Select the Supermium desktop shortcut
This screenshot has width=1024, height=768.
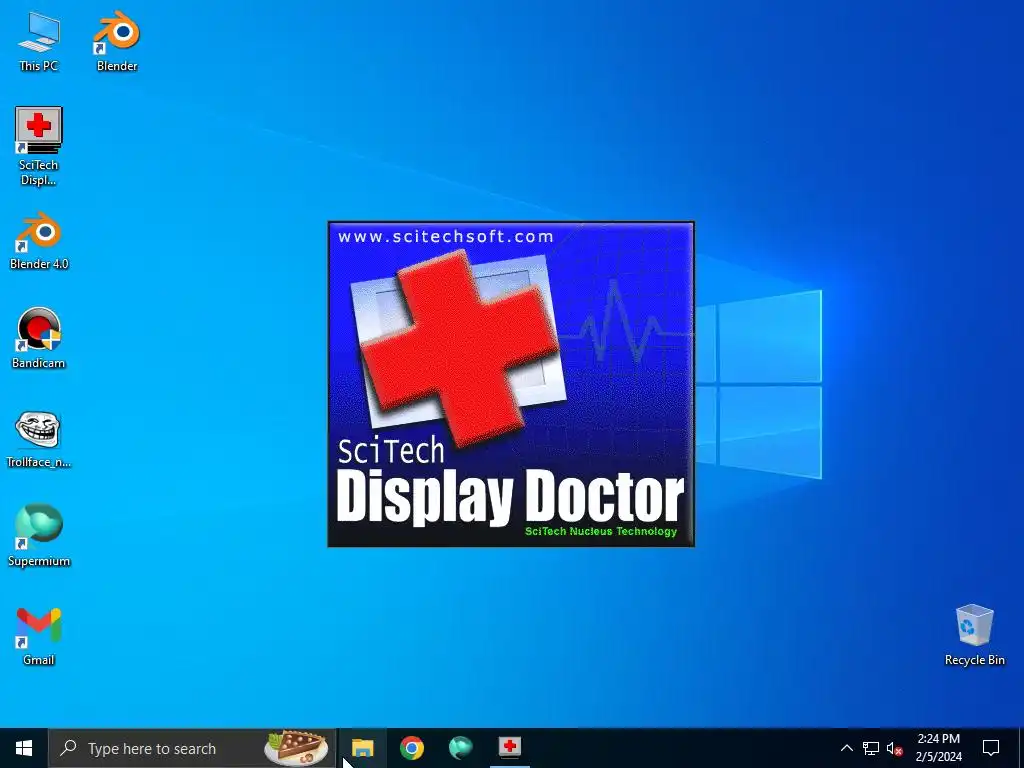[x=39, y=536]
